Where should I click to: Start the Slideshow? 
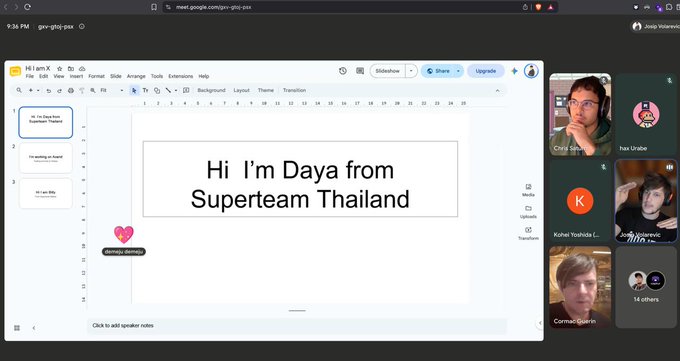(388, 71)
